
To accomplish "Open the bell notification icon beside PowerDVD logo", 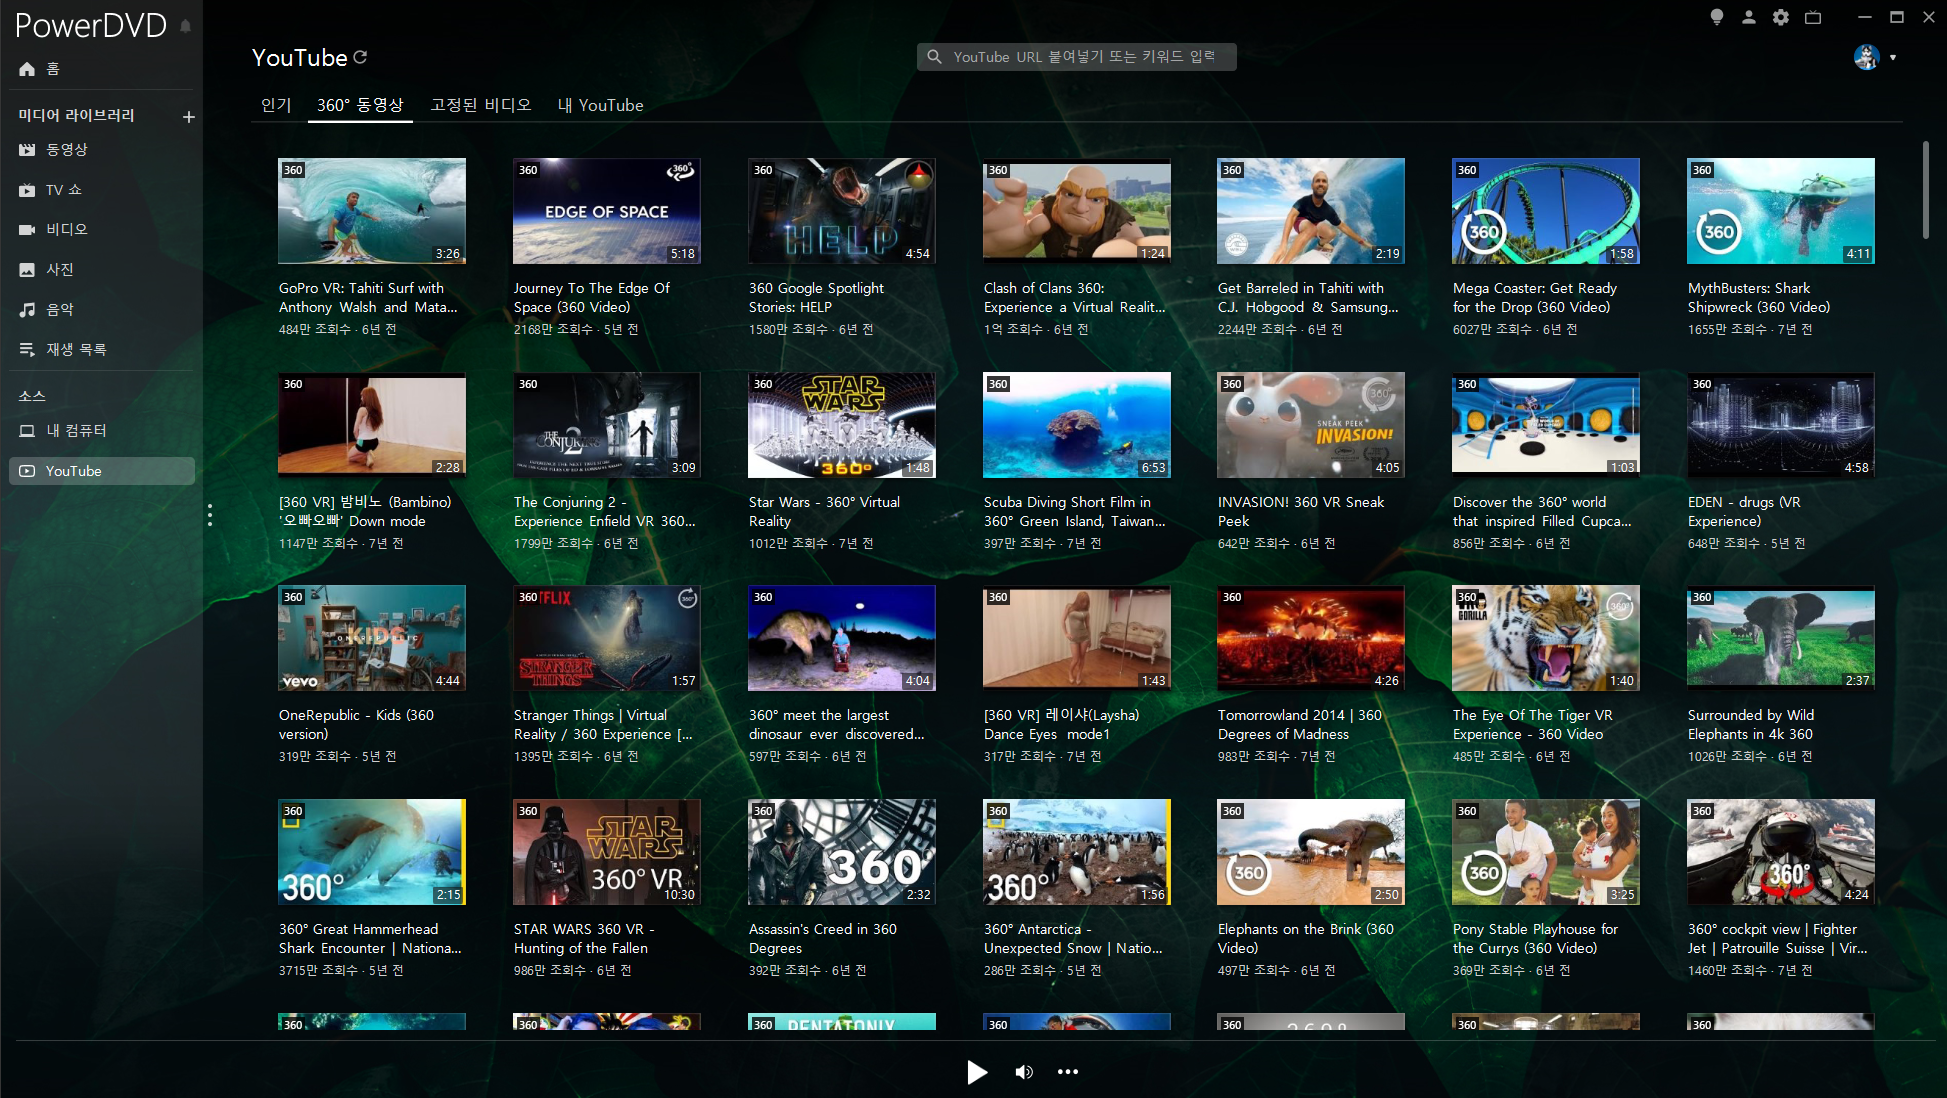I will pos(185,26).
